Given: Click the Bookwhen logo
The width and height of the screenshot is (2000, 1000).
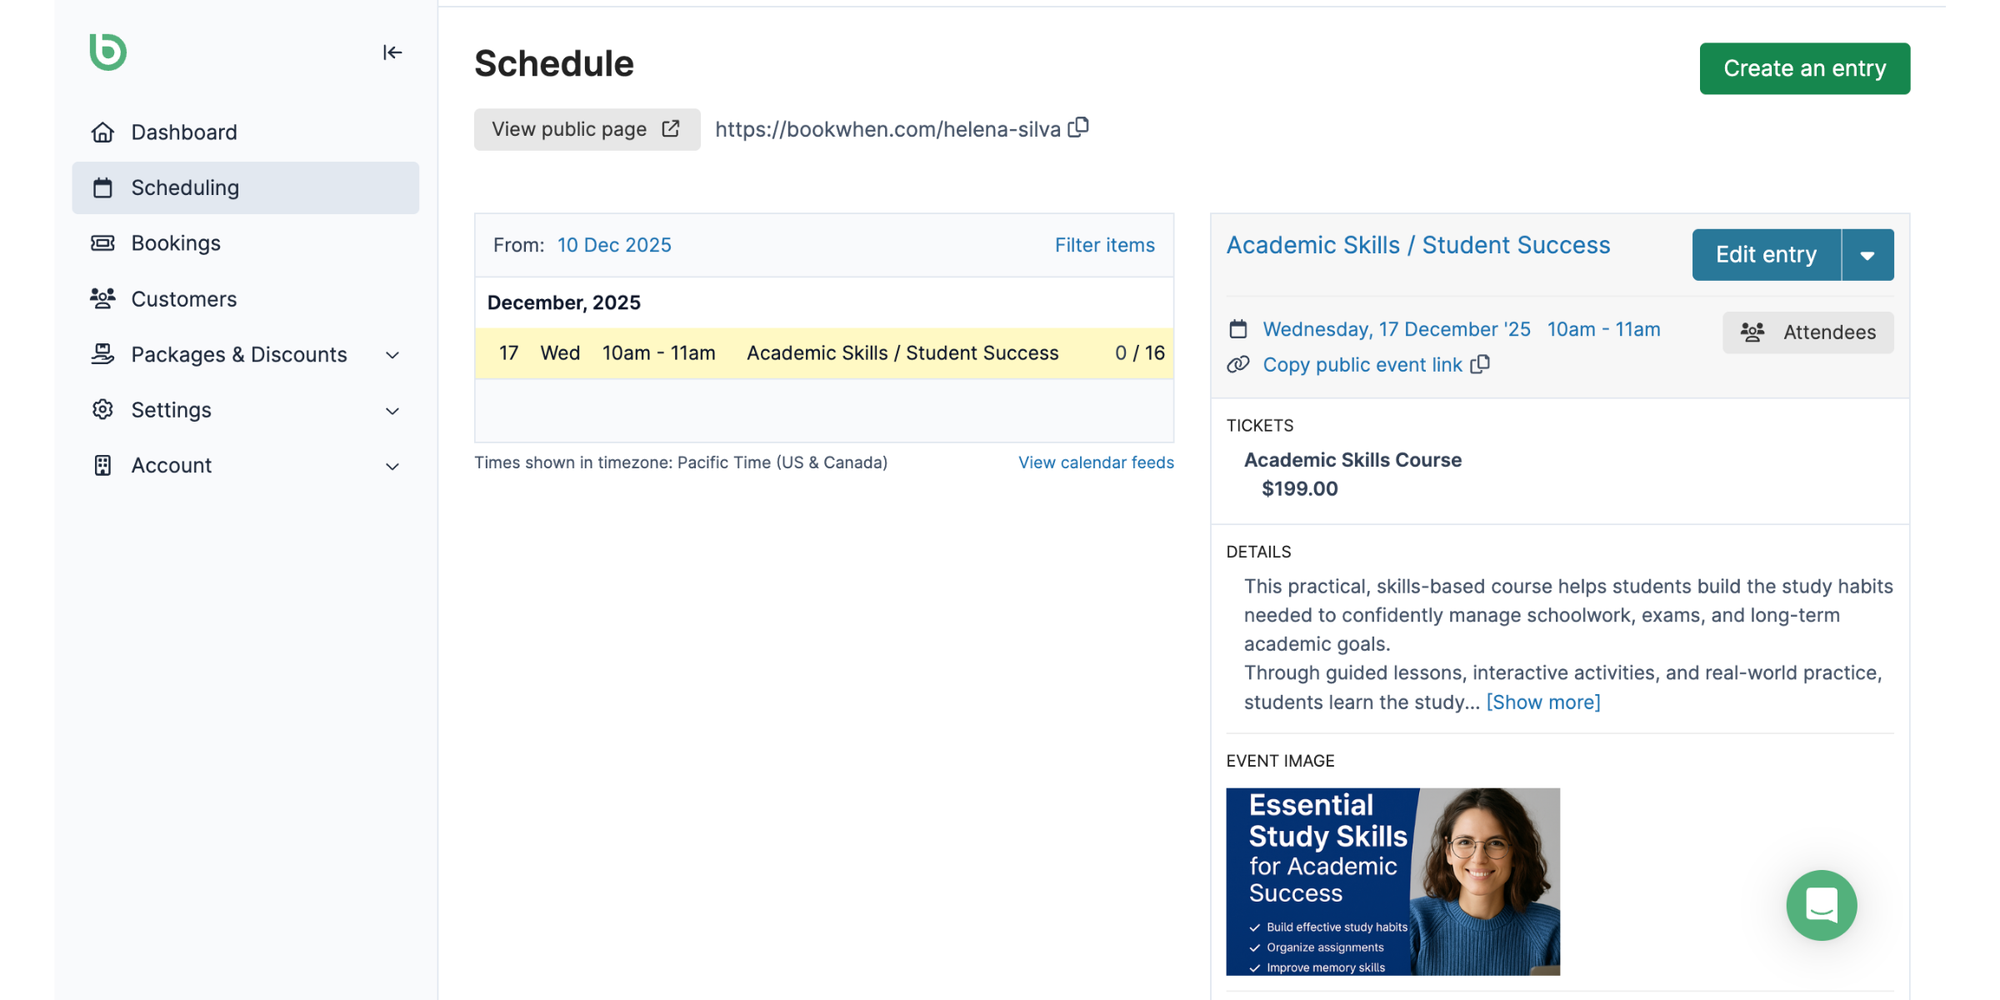Looking at the screenshot, I should tap(107, 53).
